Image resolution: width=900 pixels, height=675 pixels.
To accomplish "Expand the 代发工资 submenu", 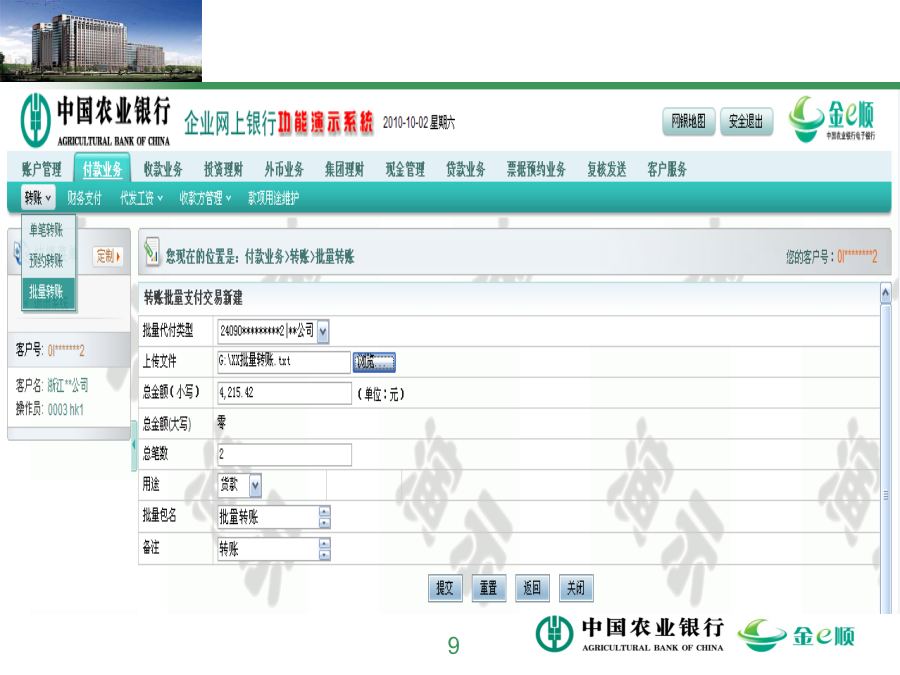I will coord(141,199).
